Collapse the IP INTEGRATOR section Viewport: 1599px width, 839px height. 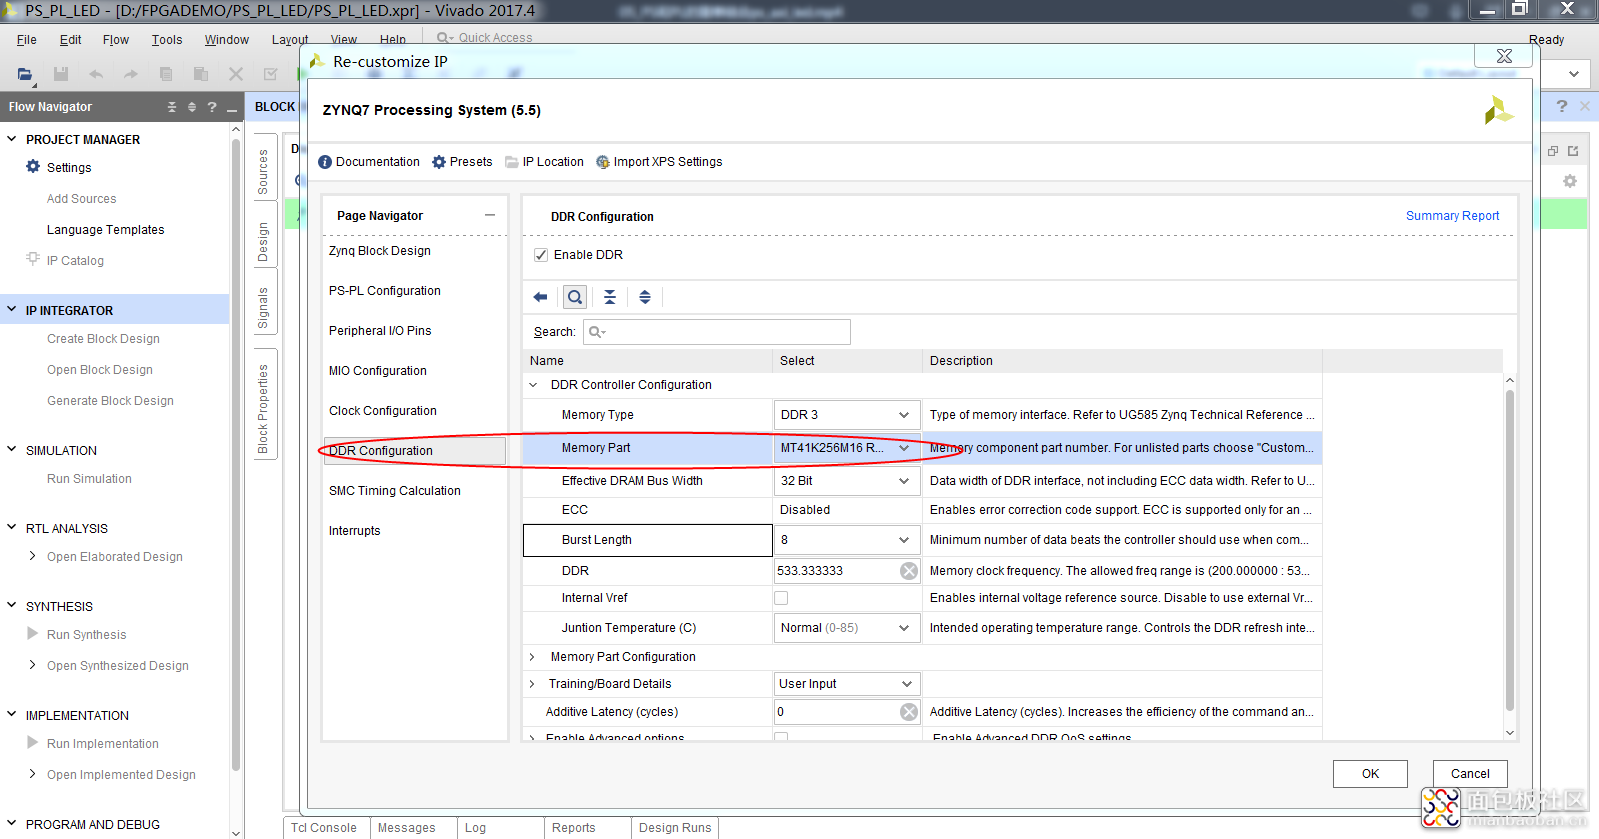12,310
